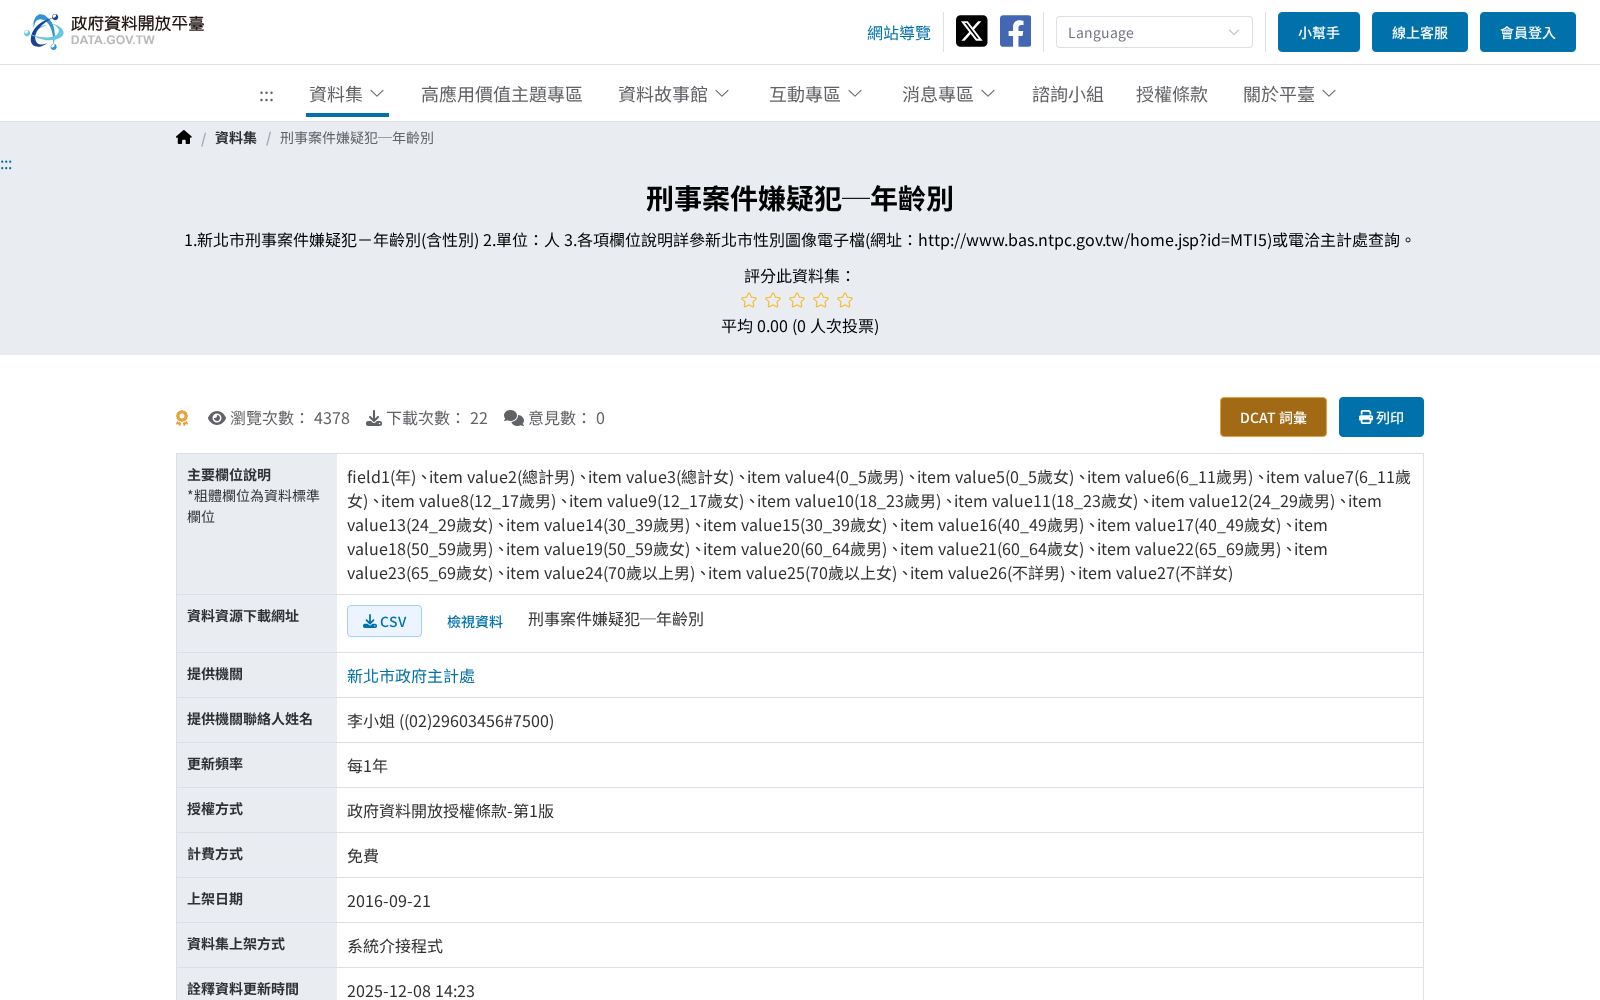Click the 免費 fee value
Image resolution: width=1600 pixels, height=1000 pixels.
tap(363, 856)
